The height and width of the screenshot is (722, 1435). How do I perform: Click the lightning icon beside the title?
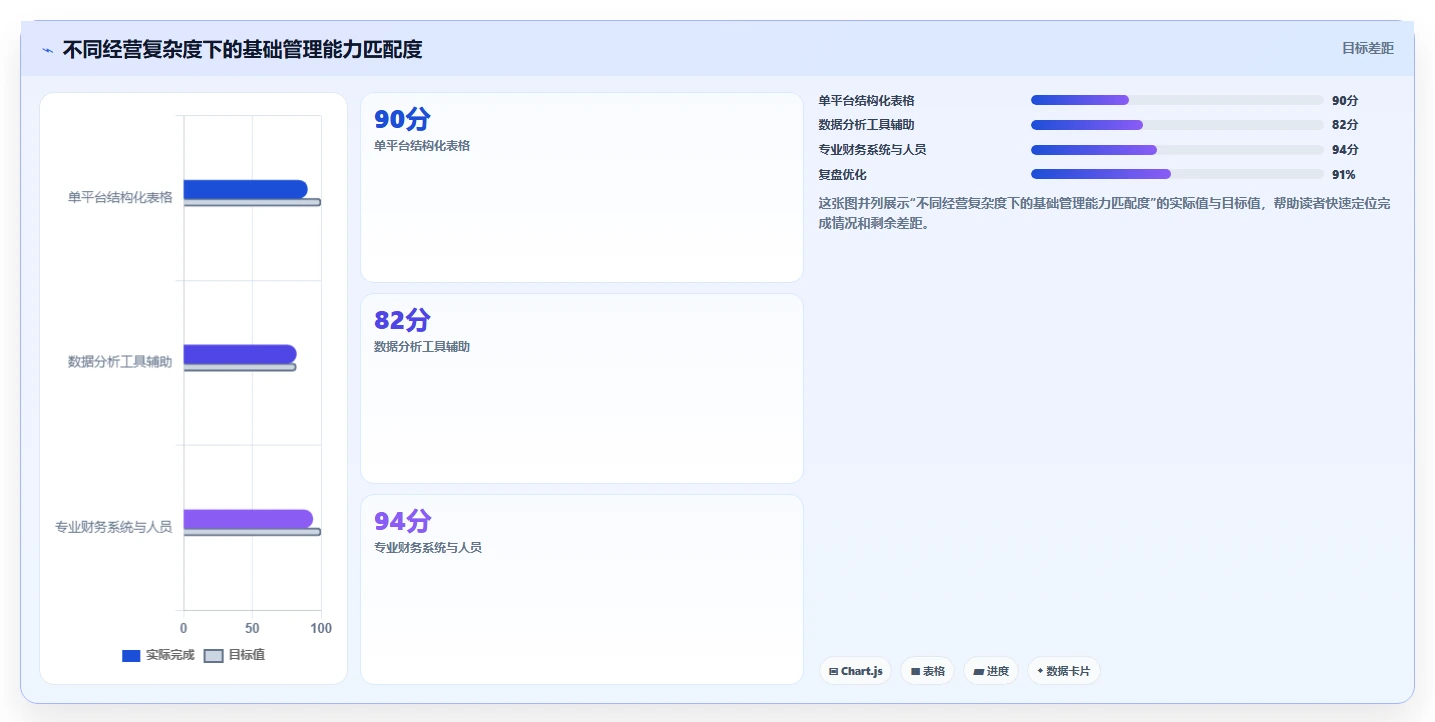pyautogui.click(x=47, y=50)
